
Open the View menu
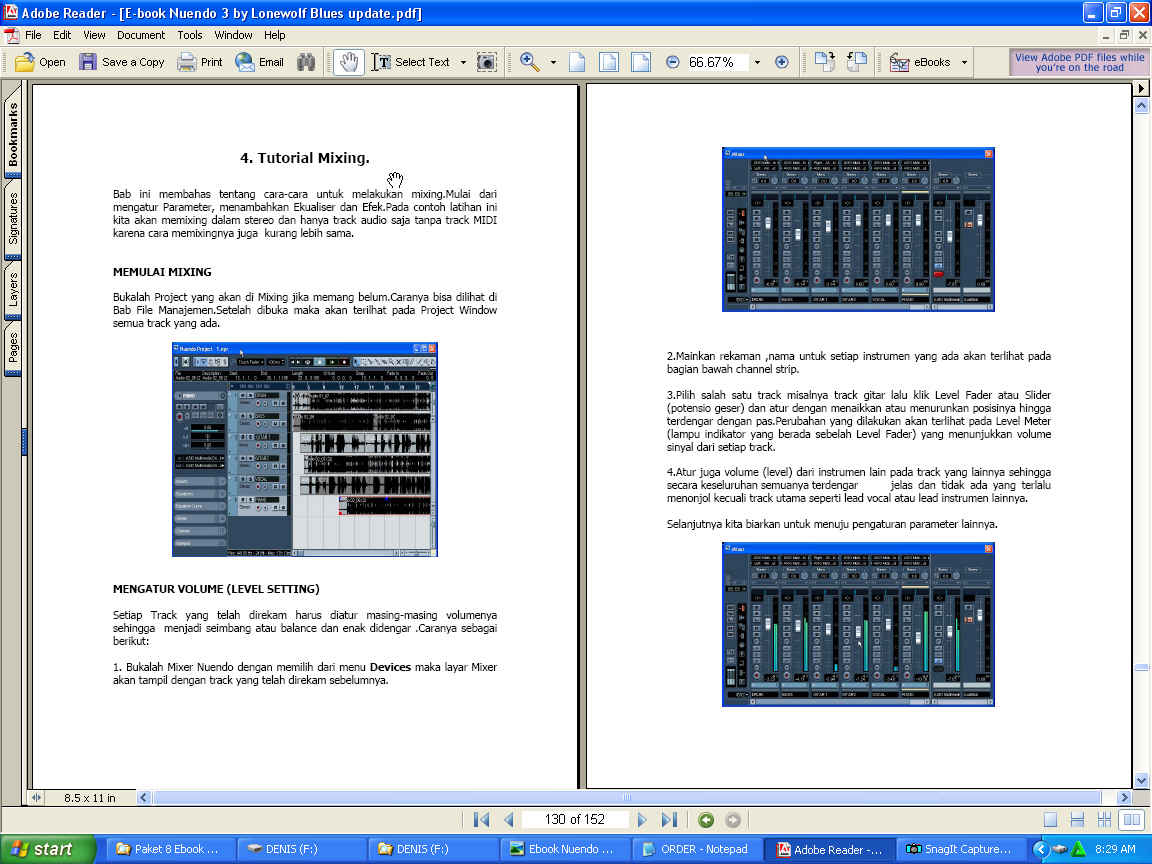pyautogui.click(x=94, y=35)
